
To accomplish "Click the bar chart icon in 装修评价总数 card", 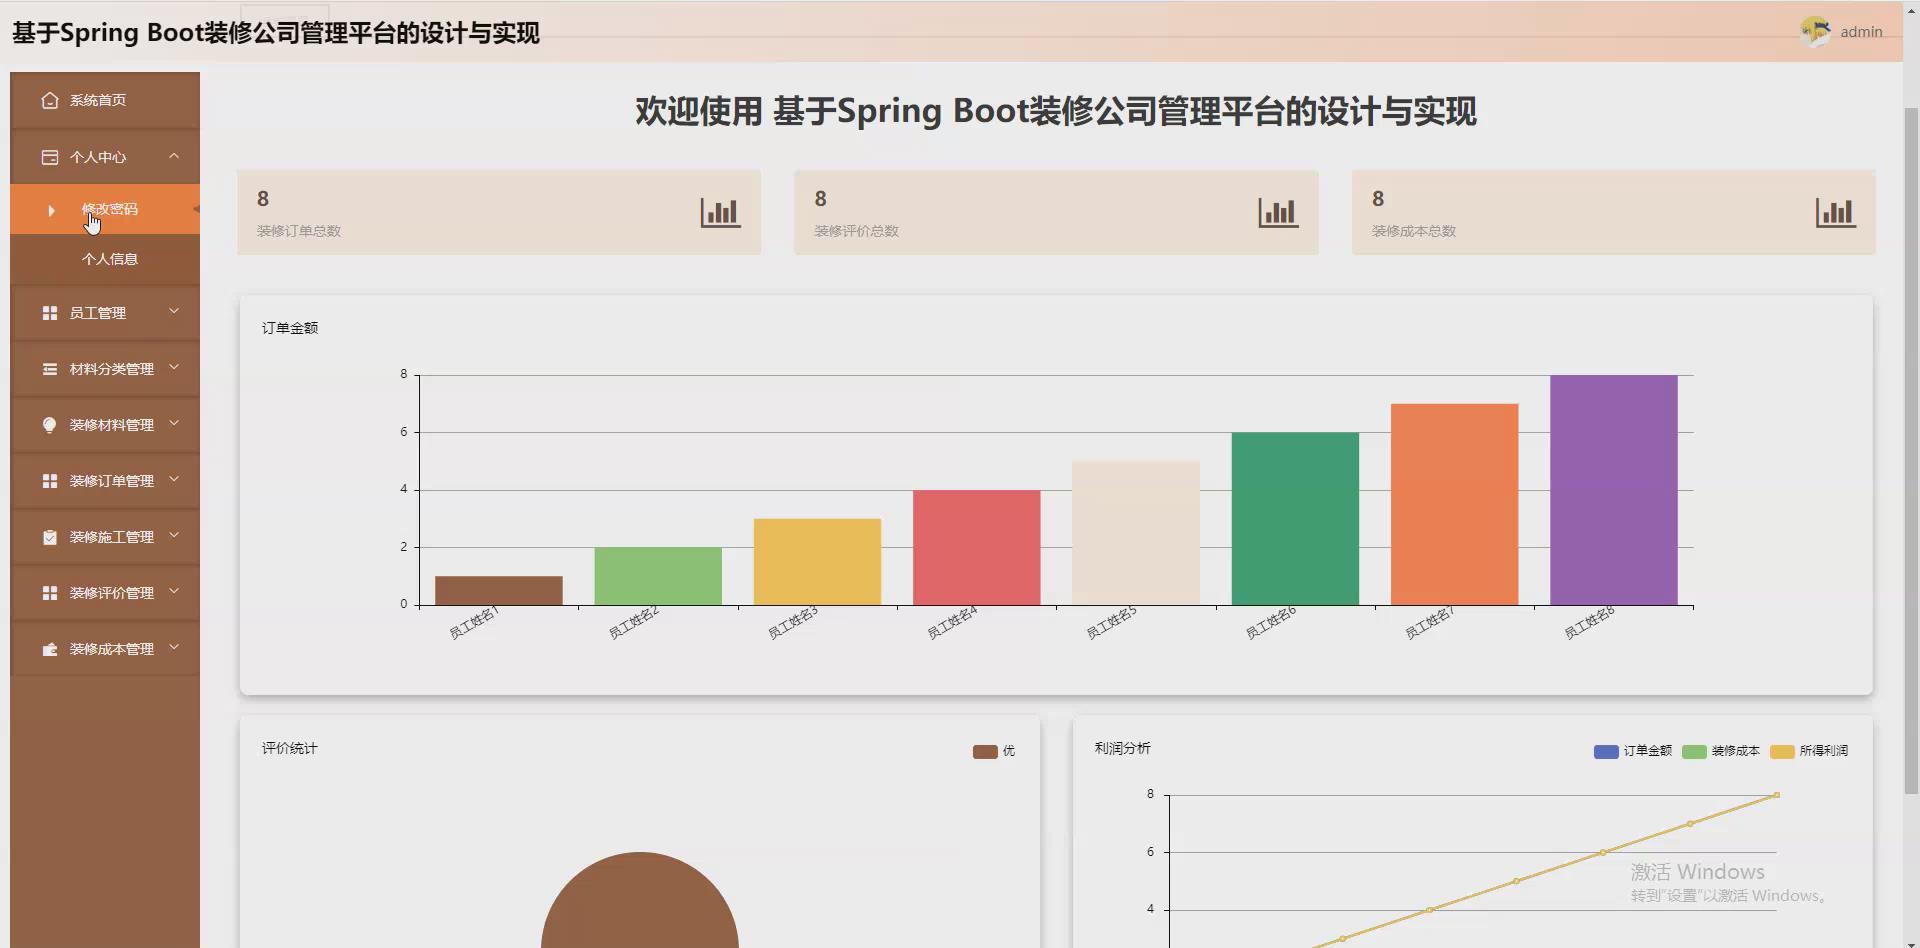I will [x=1278, y=212].
